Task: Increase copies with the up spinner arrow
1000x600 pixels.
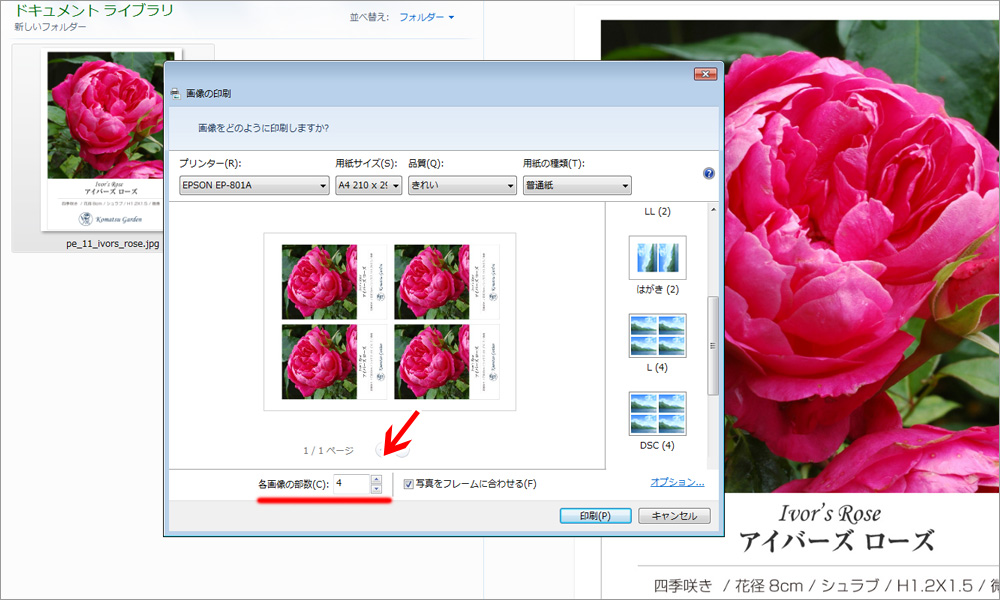Action: pyautogui.click(x=376, y=479)
